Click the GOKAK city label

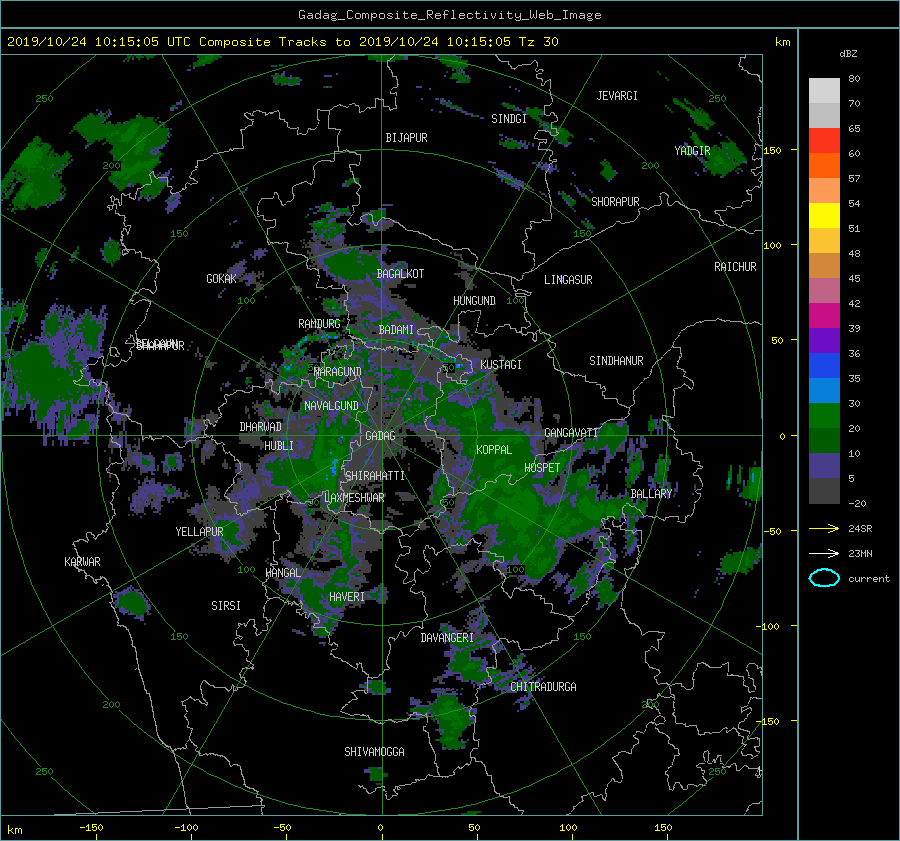pos(221,278)
